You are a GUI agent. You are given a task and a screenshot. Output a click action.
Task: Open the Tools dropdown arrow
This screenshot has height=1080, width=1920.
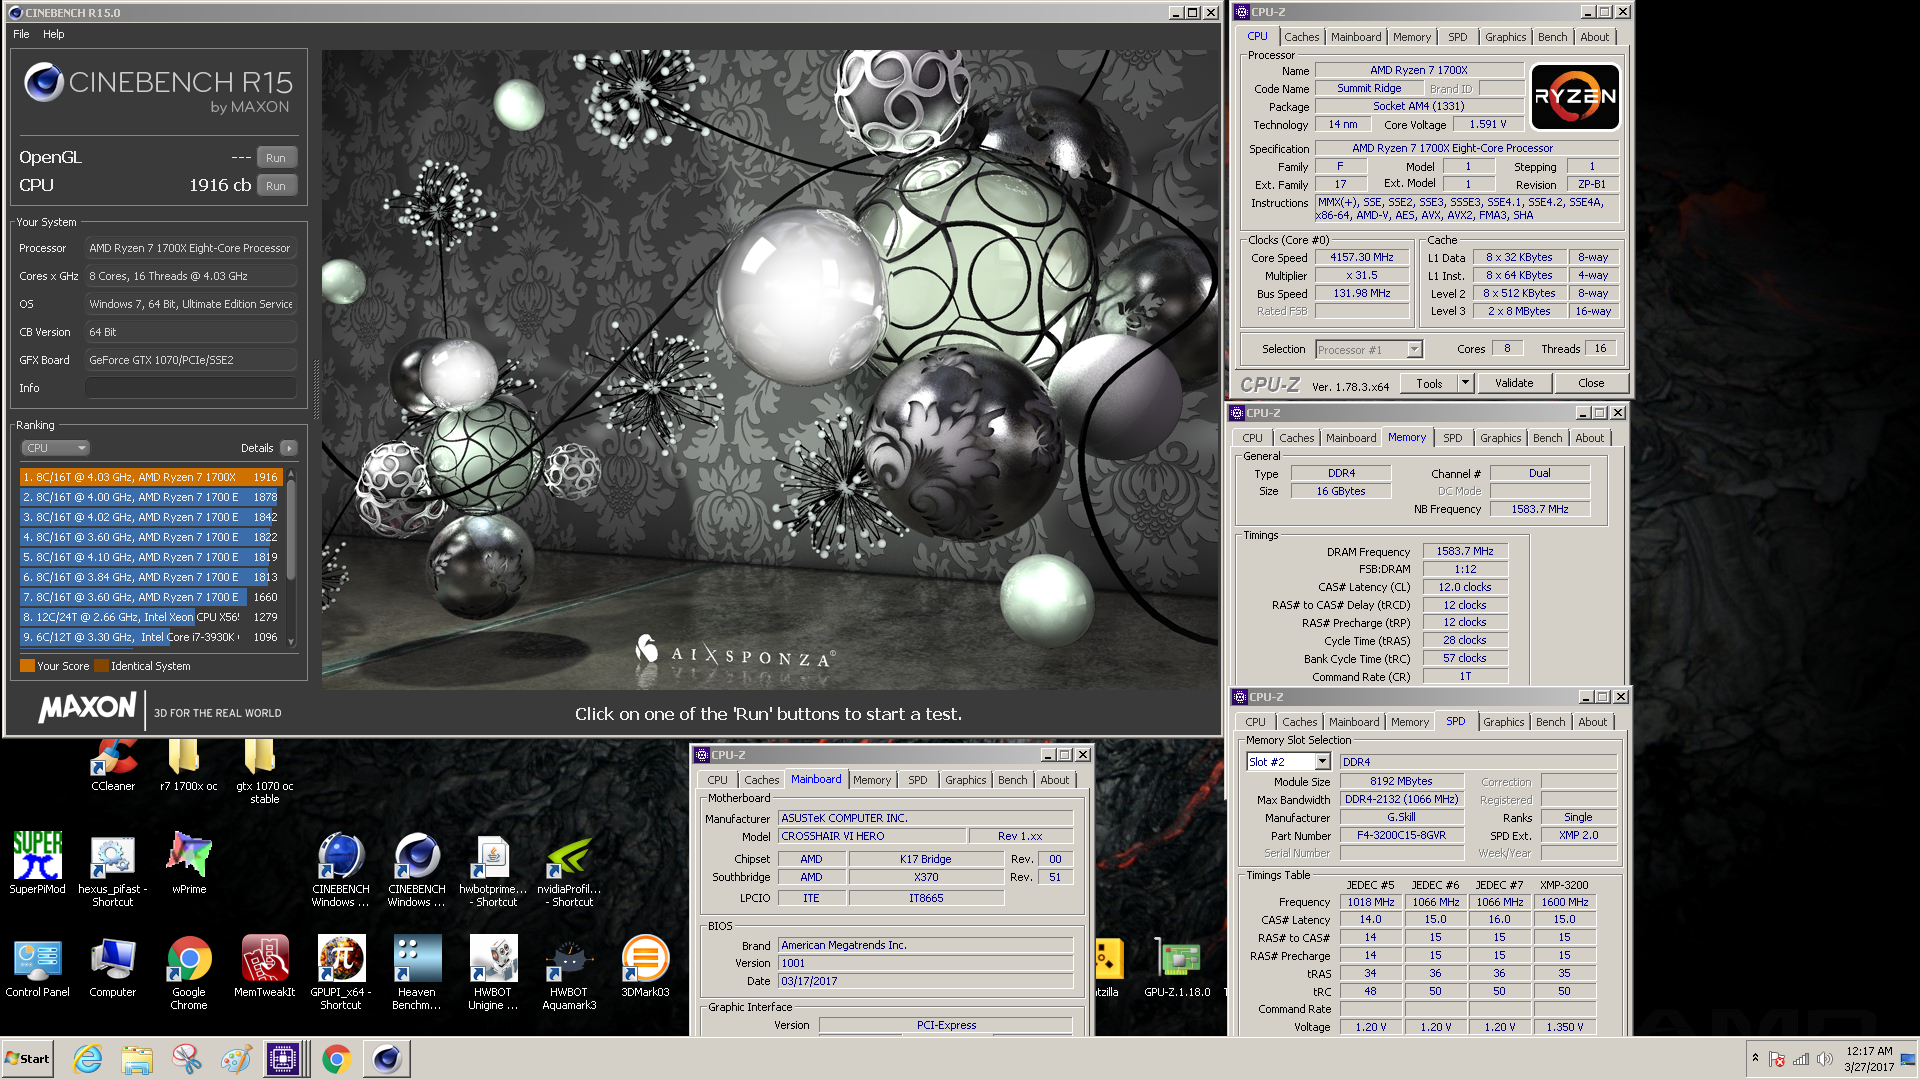(1465, 383)
